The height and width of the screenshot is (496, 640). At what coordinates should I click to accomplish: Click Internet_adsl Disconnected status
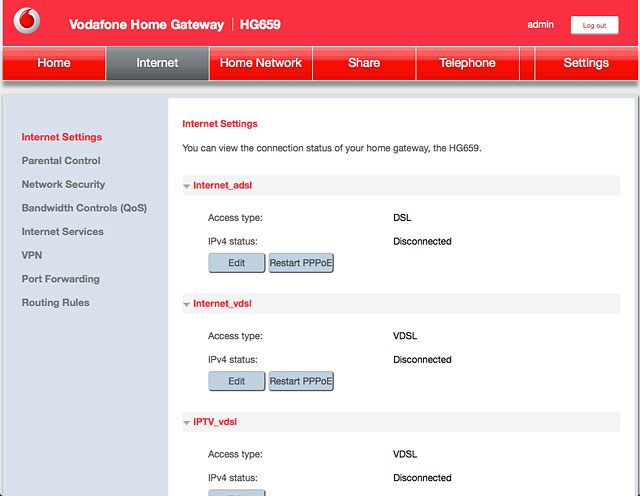click(422, 242)
